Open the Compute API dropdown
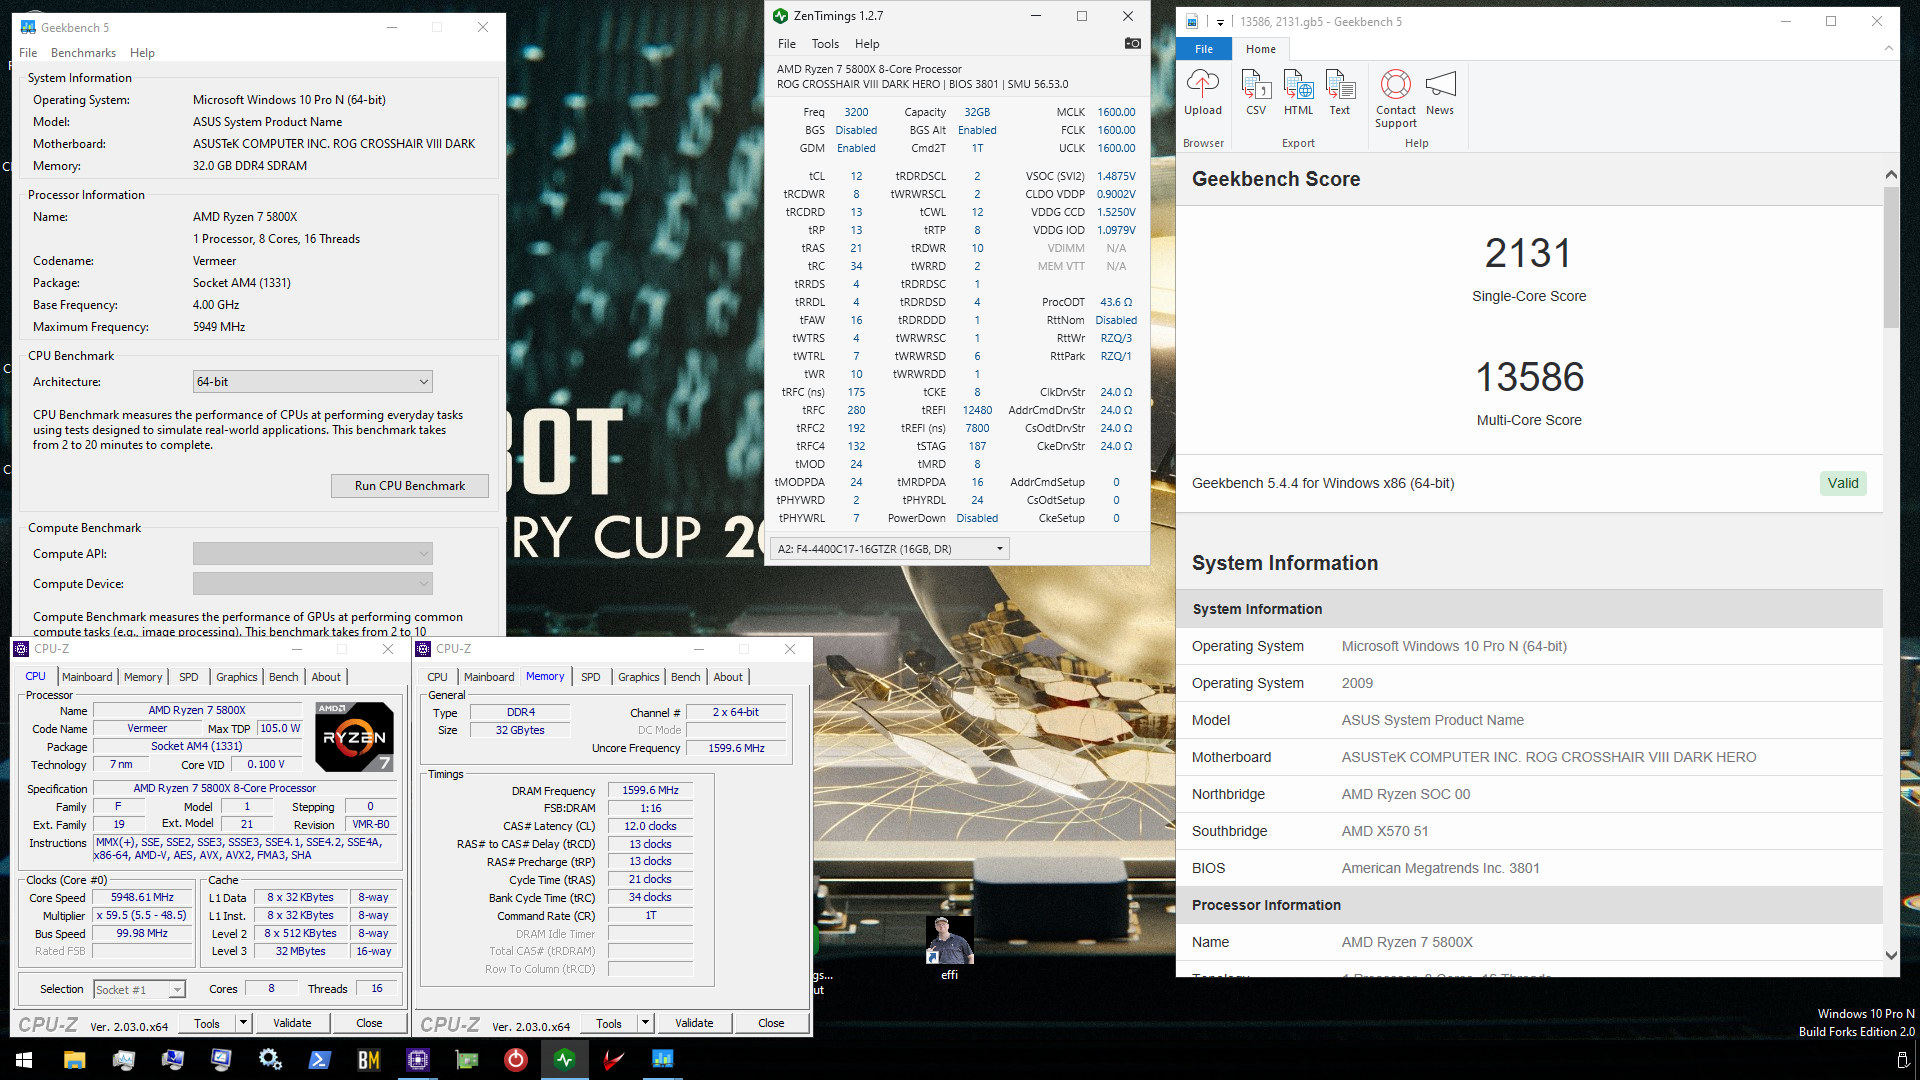The width and height of the screenshot is (1920, 1080). point(313,554)
